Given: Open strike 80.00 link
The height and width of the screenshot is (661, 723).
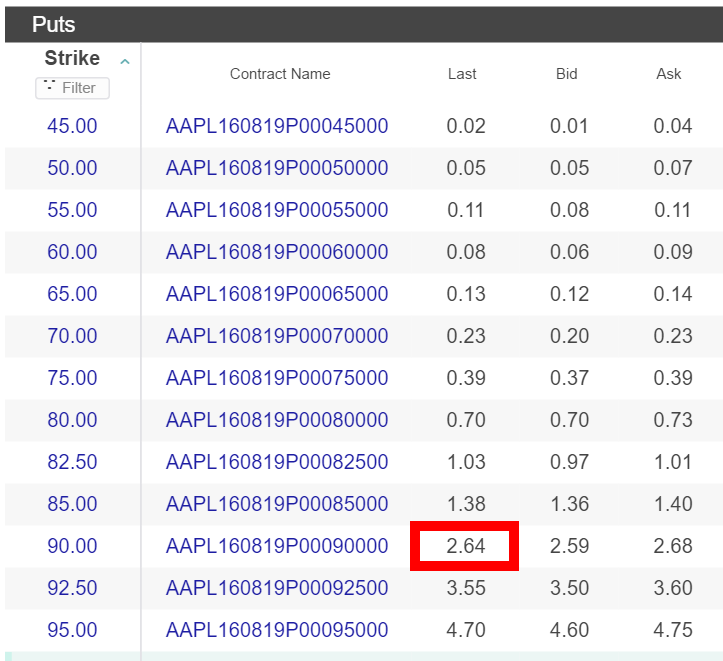Looking at the screenshot, I should [x=72, y=419].
